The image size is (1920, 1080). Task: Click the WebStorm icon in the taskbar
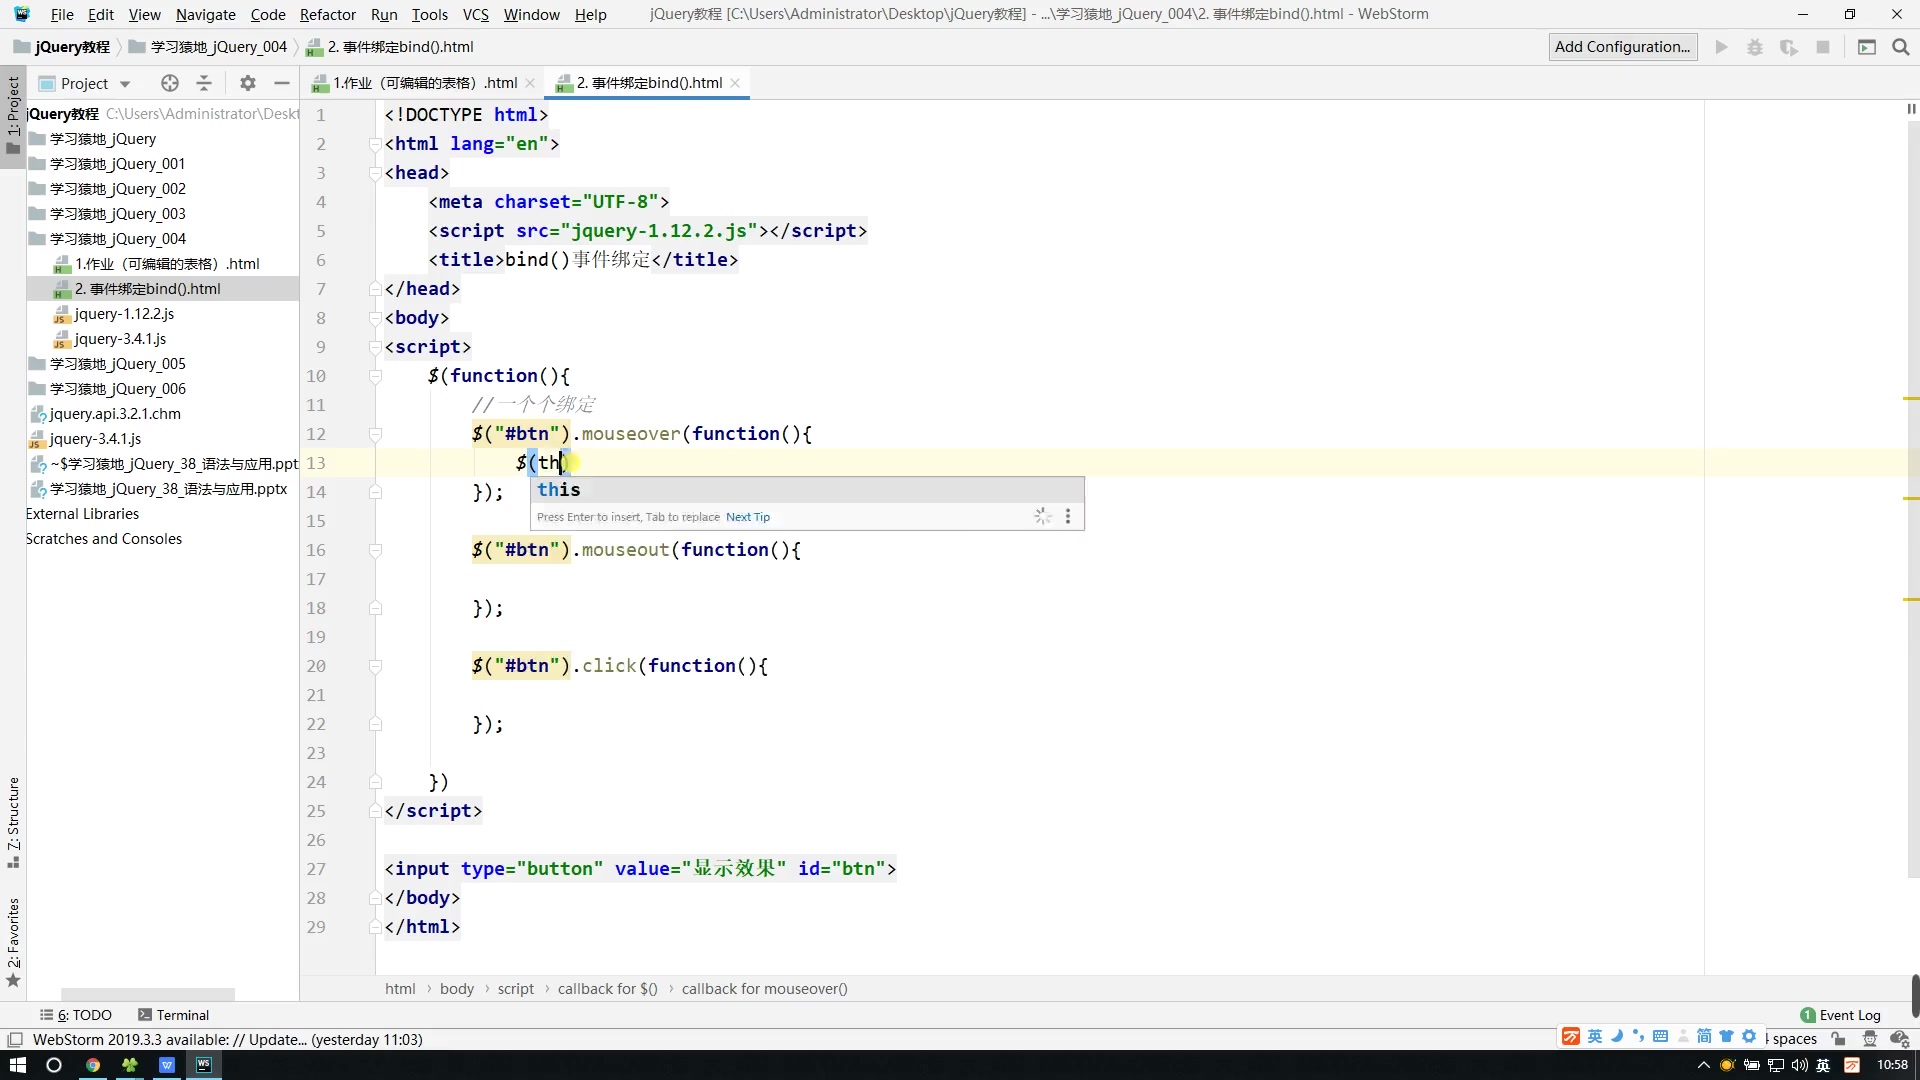tap(204, 1065)
